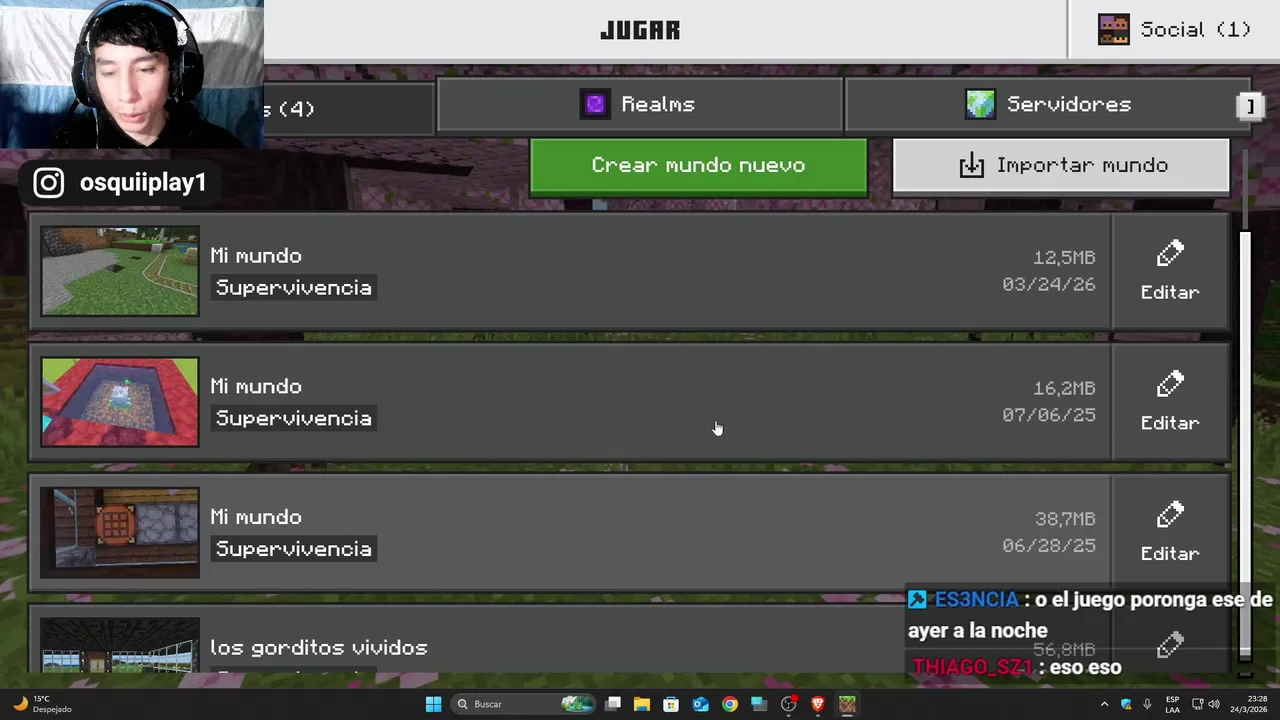The width and height of the screenshot is (1280, 720).
Task: Click the Crear mundo nuevo button
Action: click(698, 166)
